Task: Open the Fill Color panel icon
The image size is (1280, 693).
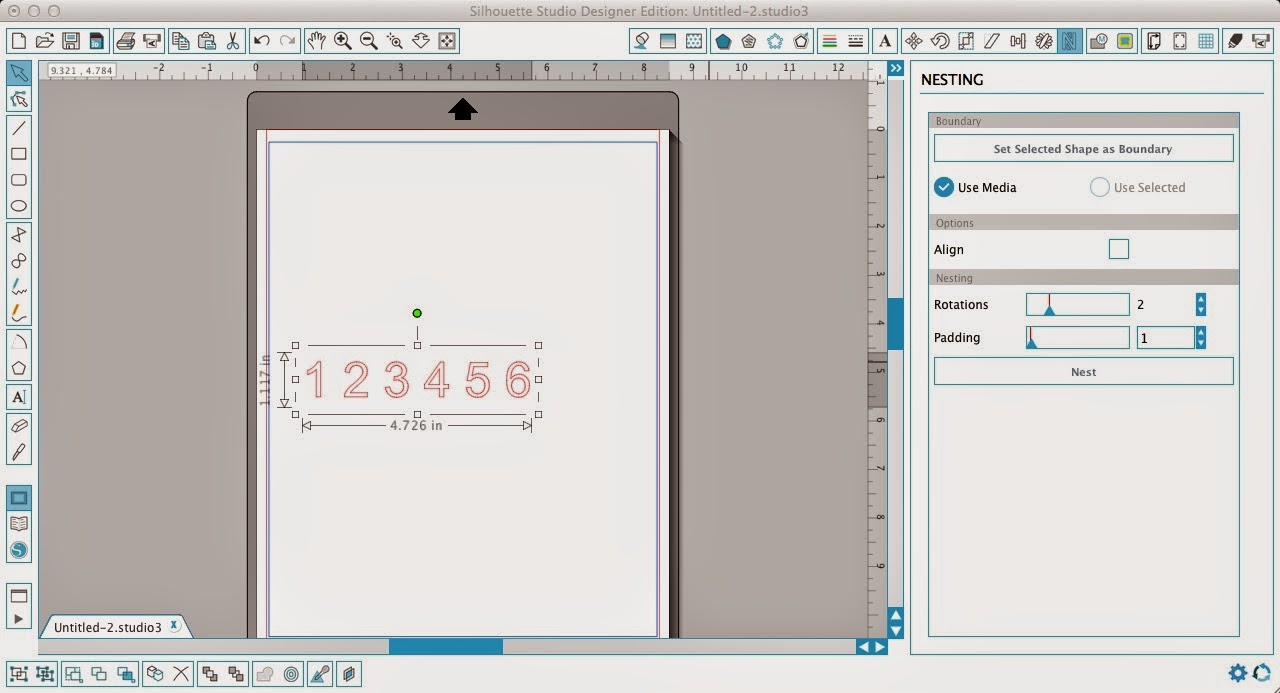Action: coord(643,41)
